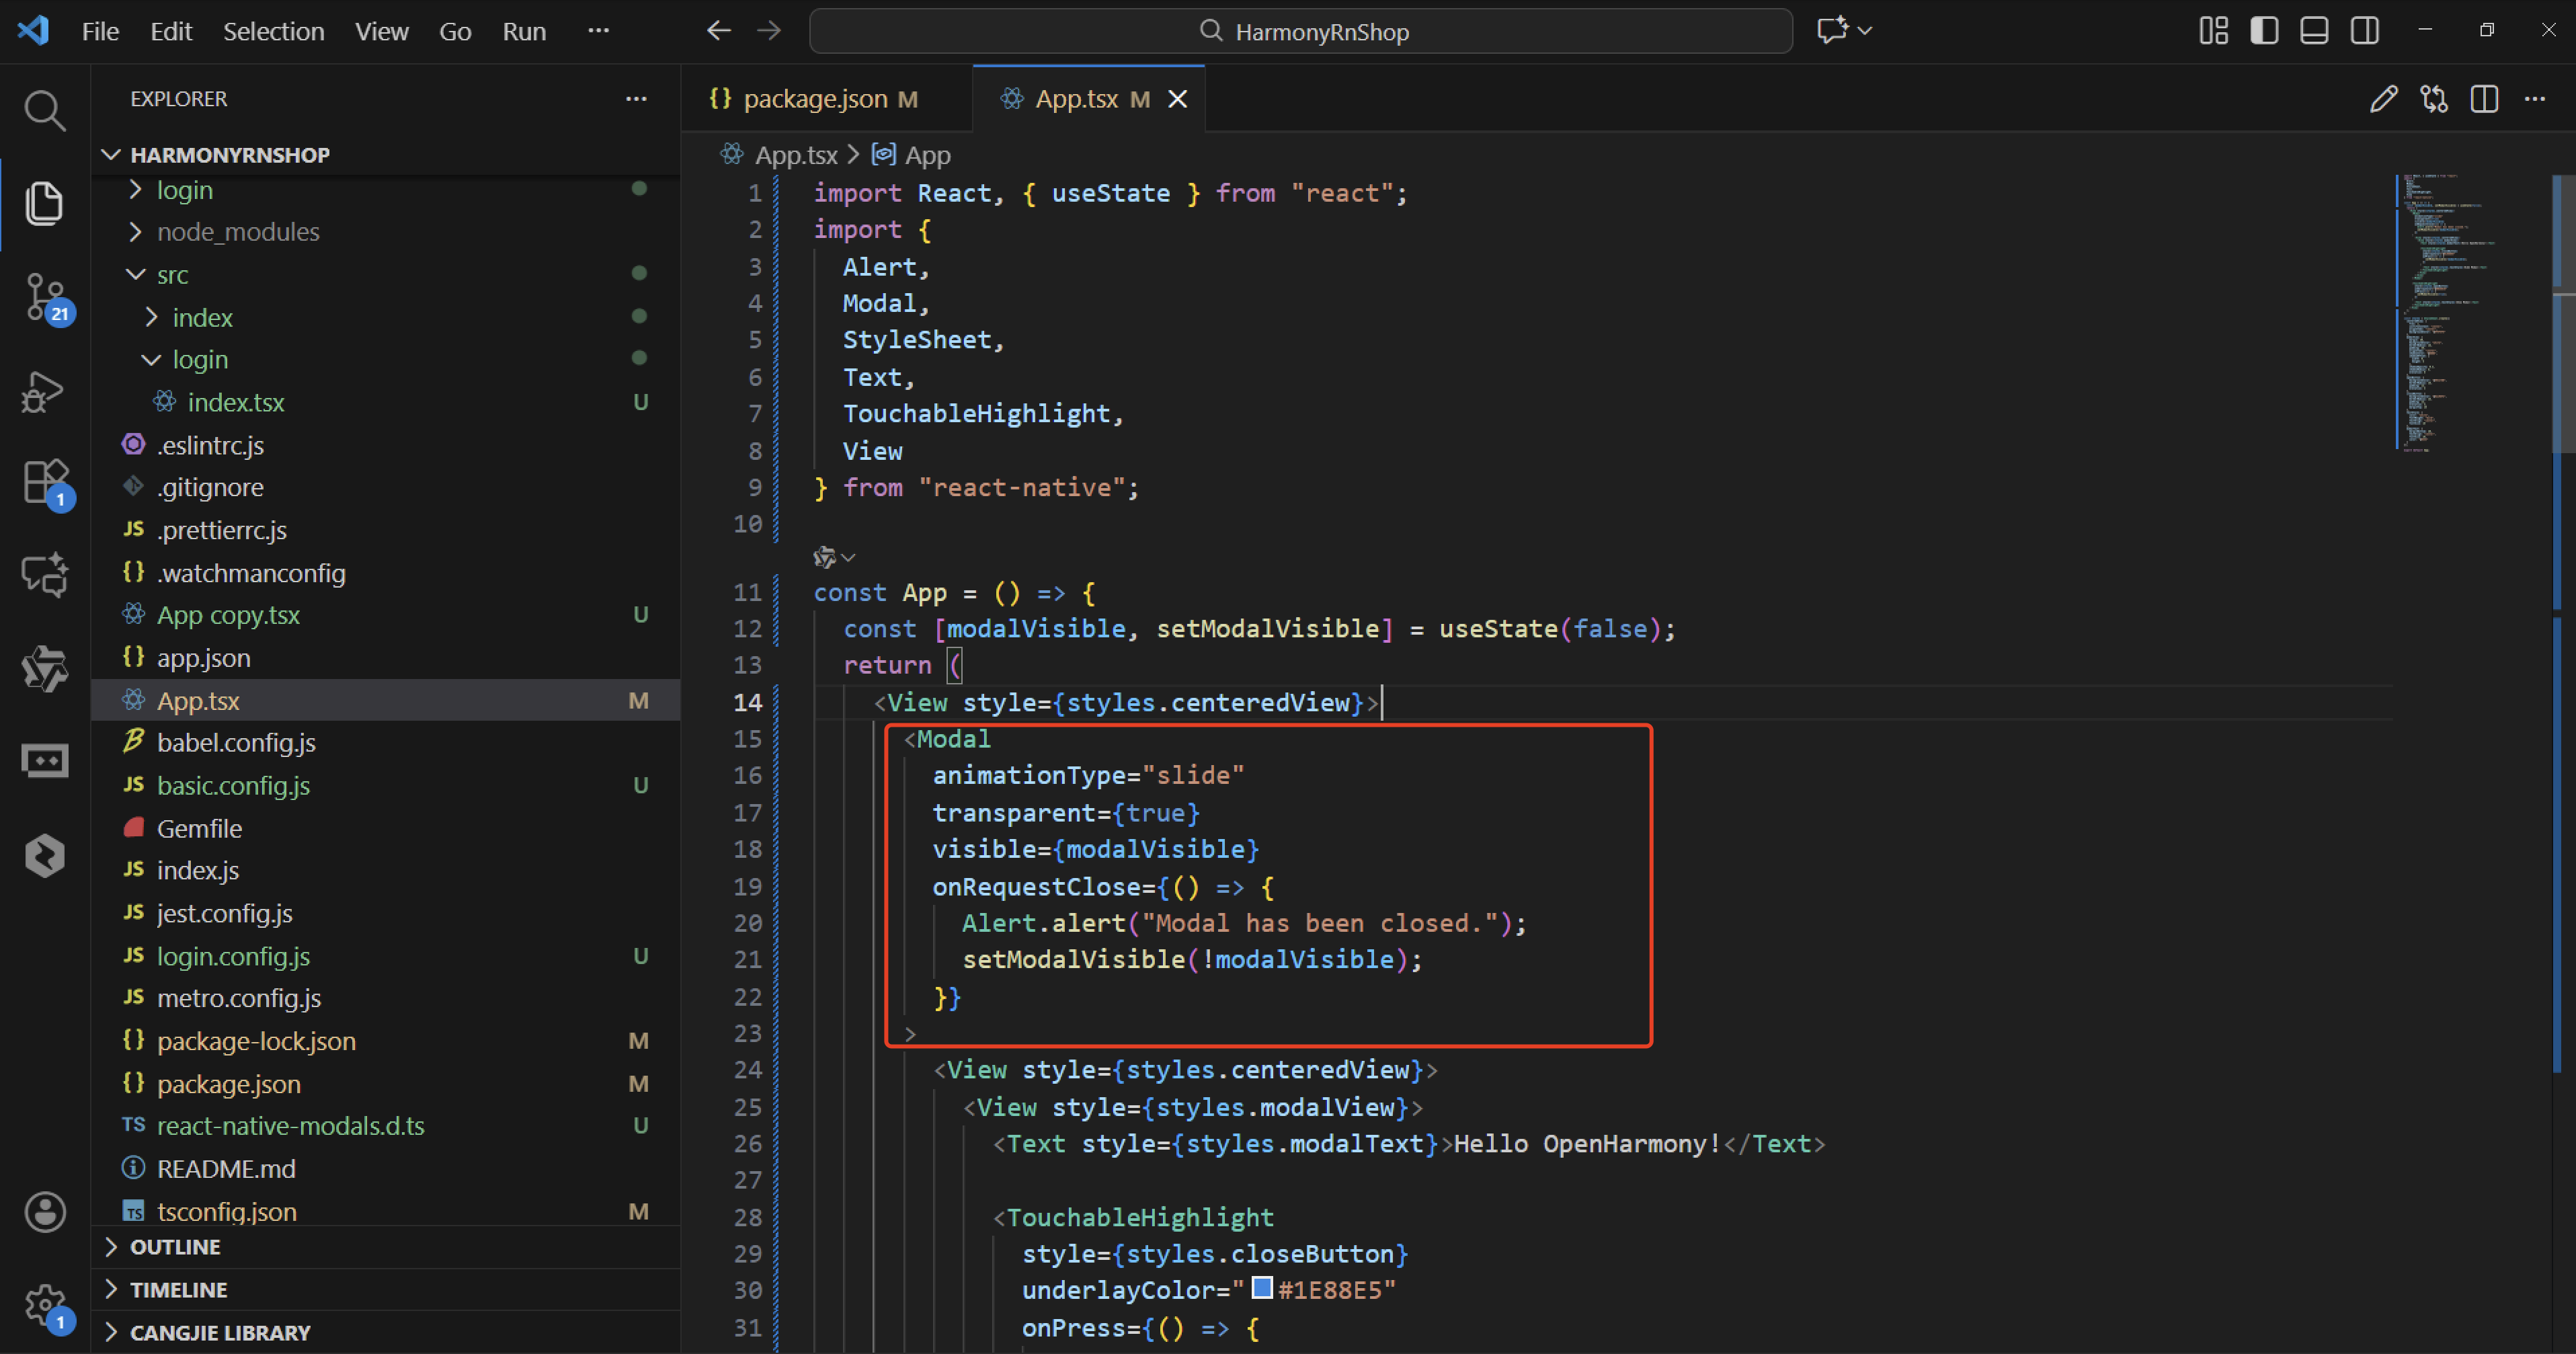Open the Explorer view icon

(x=44, y=203)
